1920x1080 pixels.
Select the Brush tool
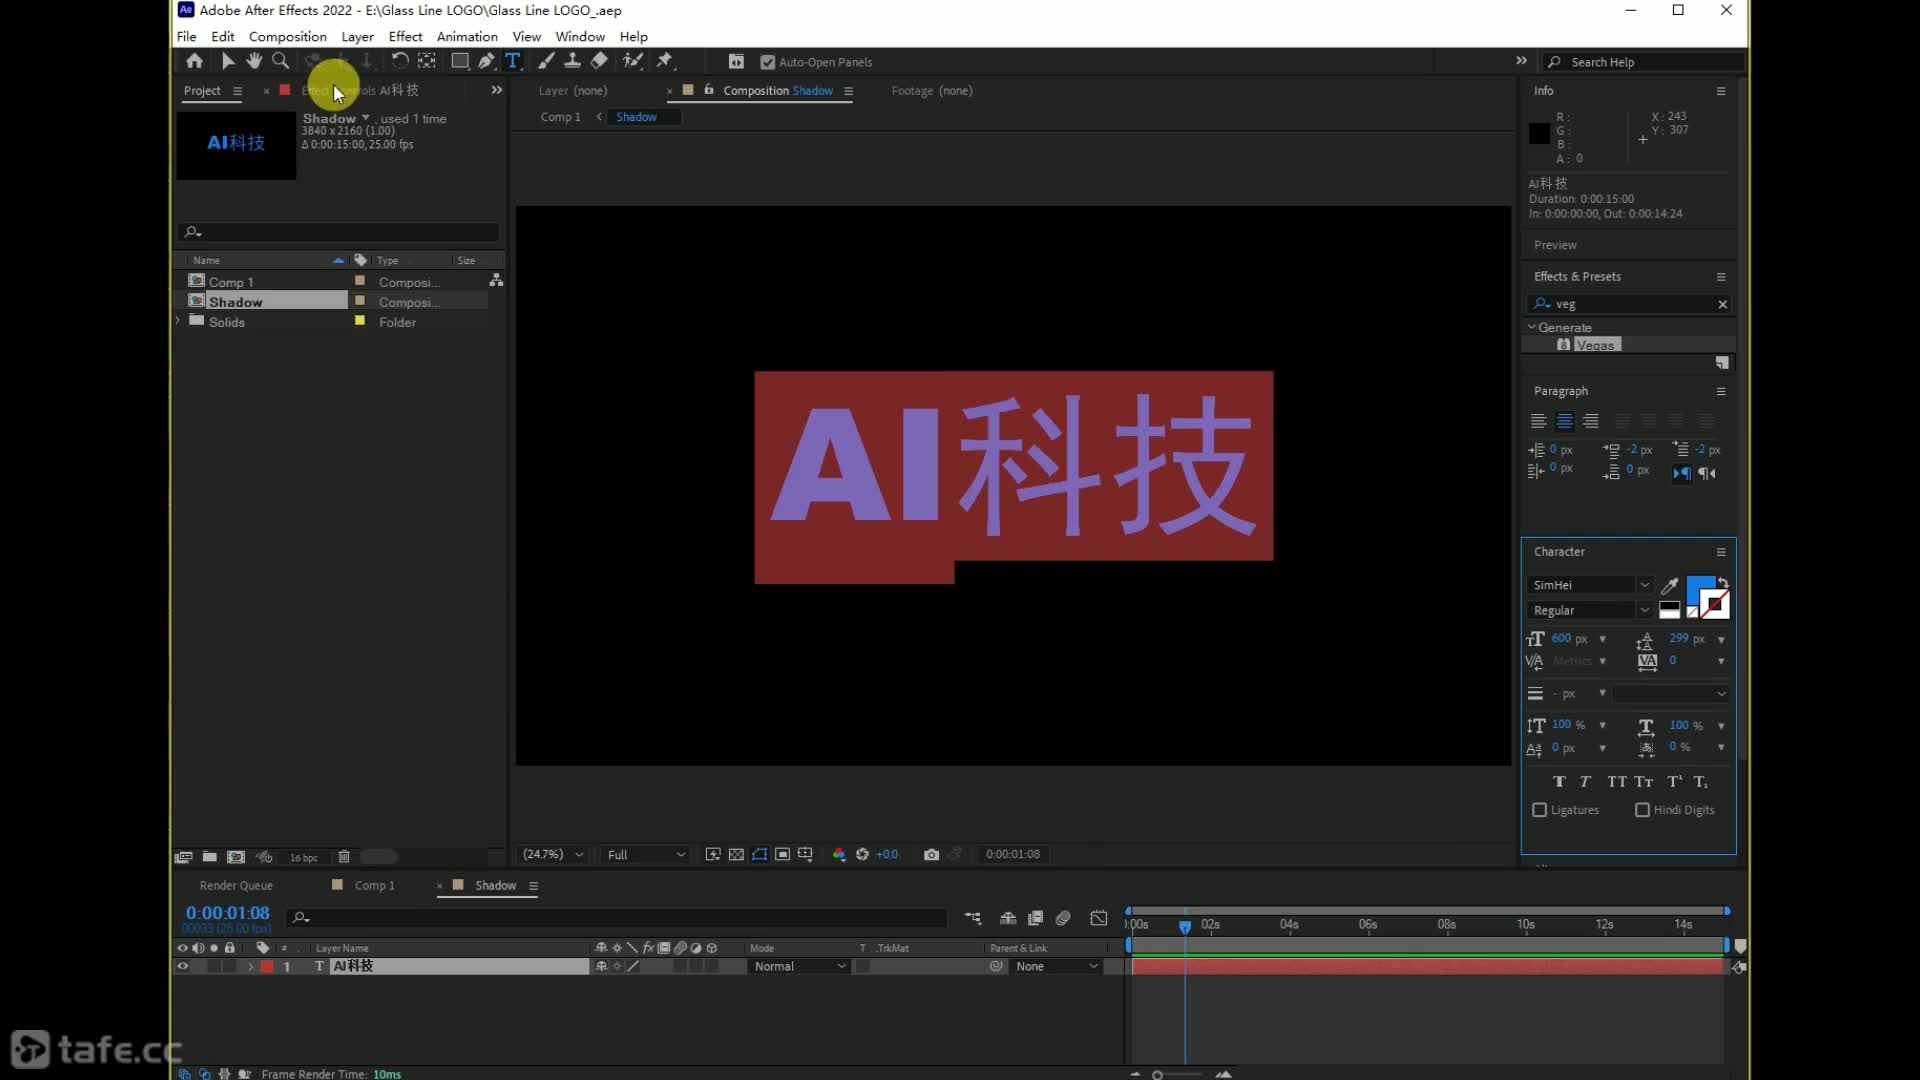[546, 61]
